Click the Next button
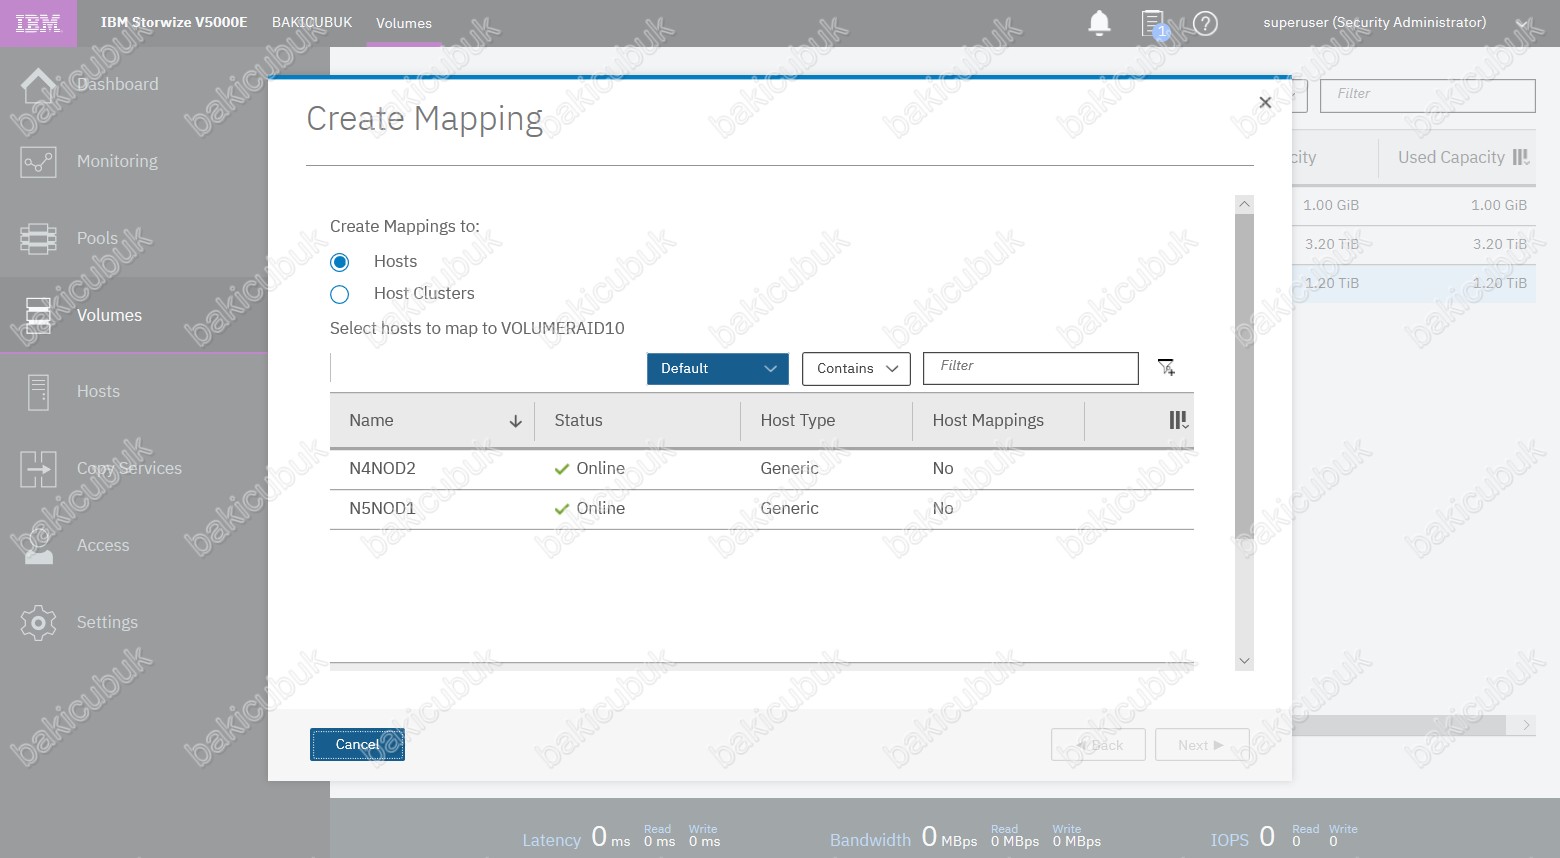Viewport: 1560px width, 858px height. pyautogui.click(x=1202, y=745)
